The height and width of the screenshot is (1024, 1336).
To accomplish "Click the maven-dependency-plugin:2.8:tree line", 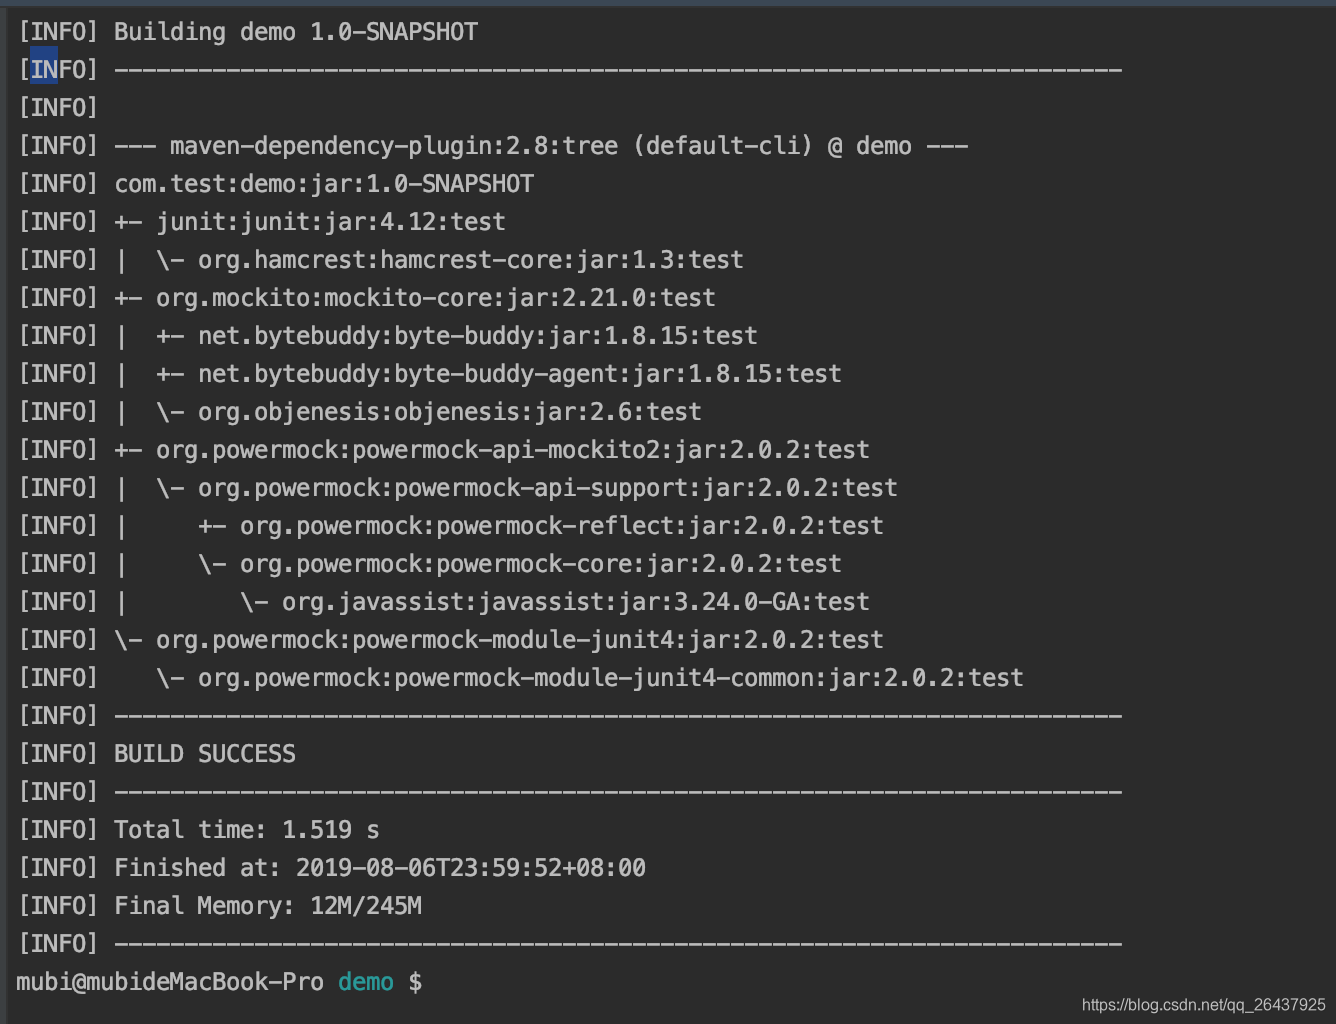I will 541,146.
